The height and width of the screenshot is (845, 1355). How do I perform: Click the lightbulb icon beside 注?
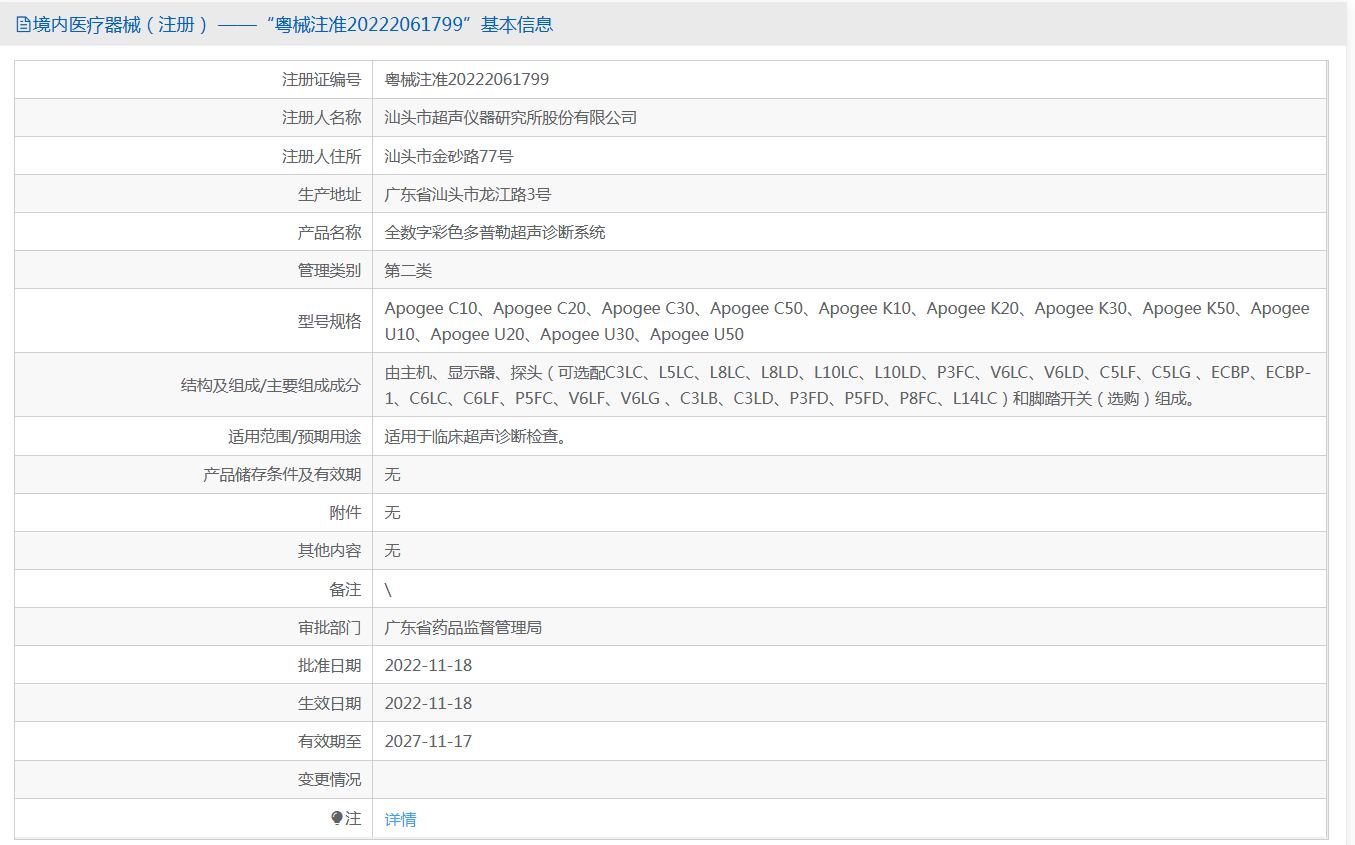pos(337,818)
